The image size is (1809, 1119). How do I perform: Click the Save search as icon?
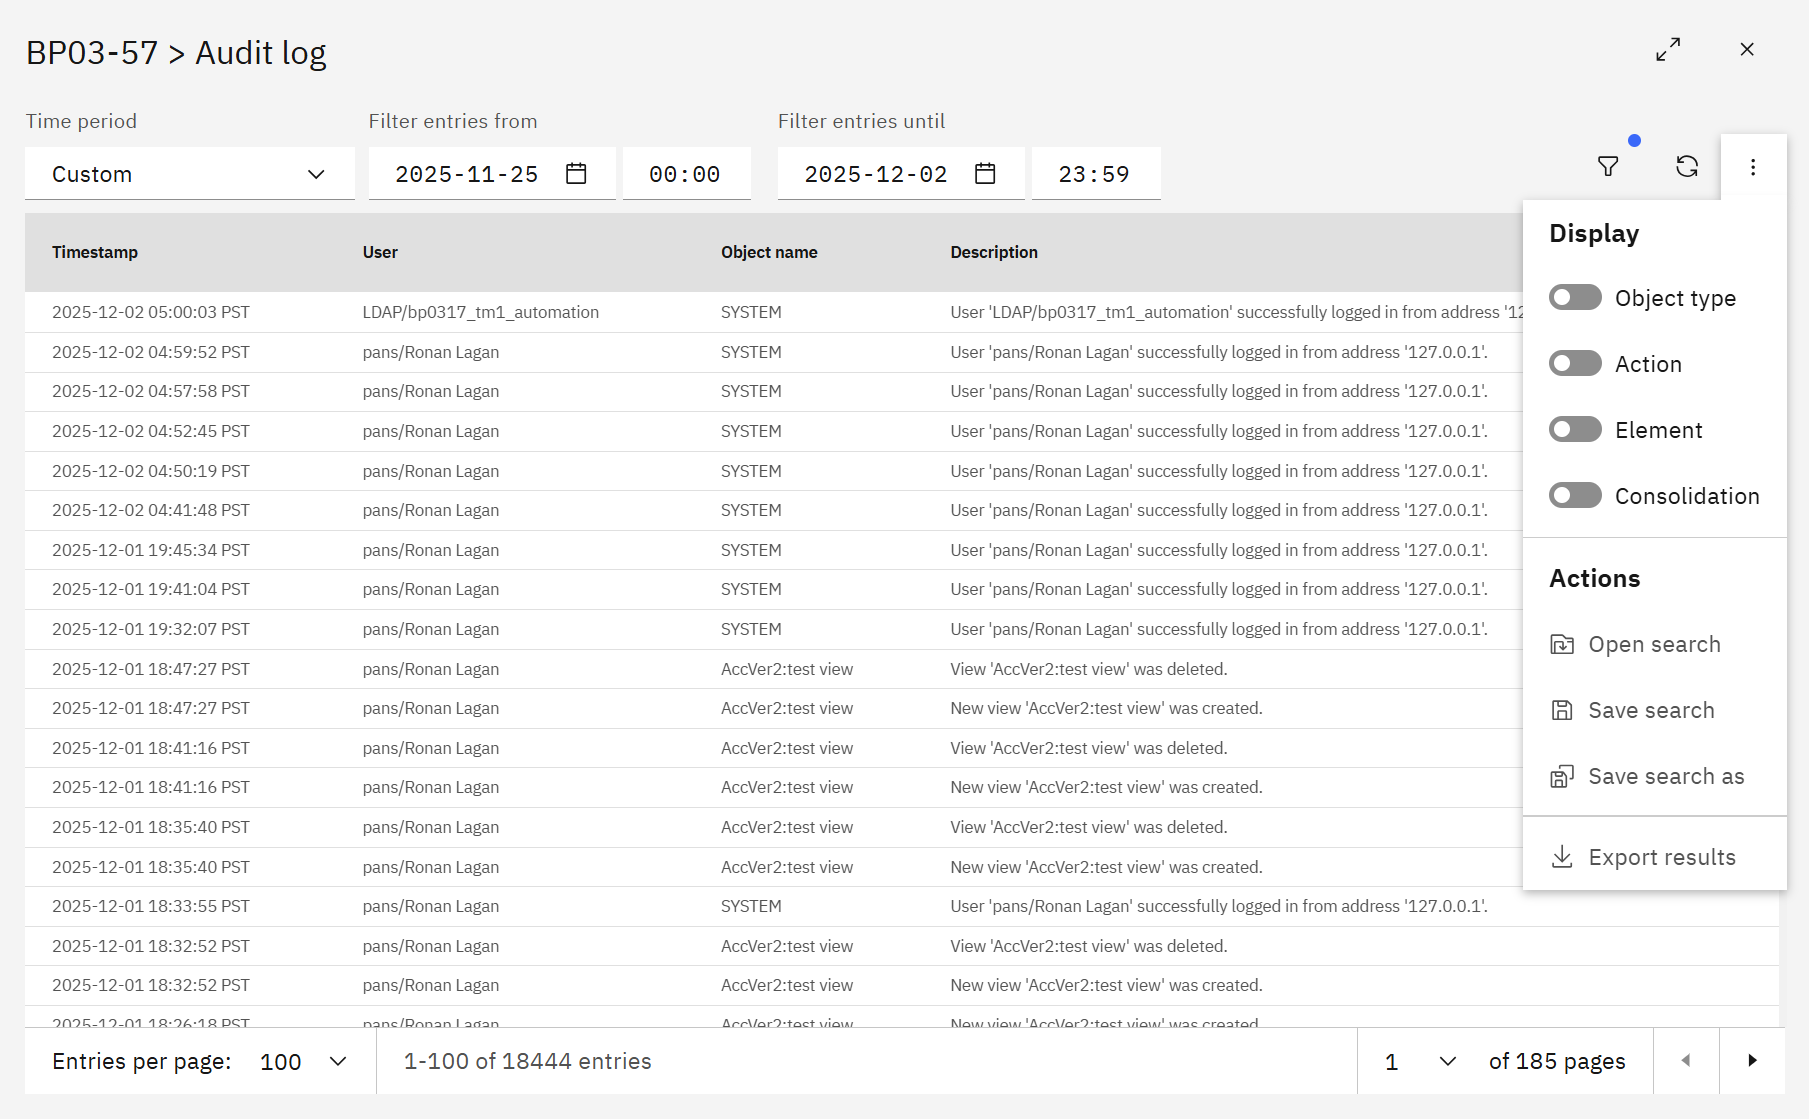pyautogui.click(x=1563, y=775)
